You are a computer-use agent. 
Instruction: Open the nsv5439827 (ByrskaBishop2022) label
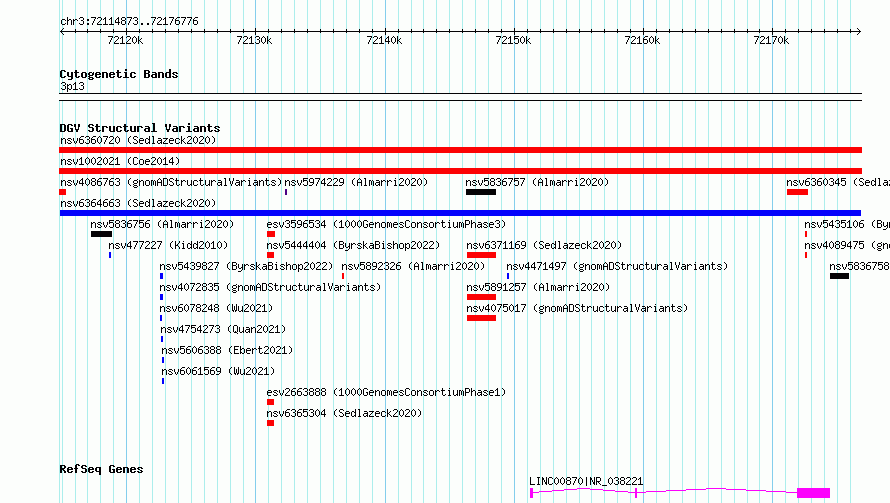tap(246, 266)
